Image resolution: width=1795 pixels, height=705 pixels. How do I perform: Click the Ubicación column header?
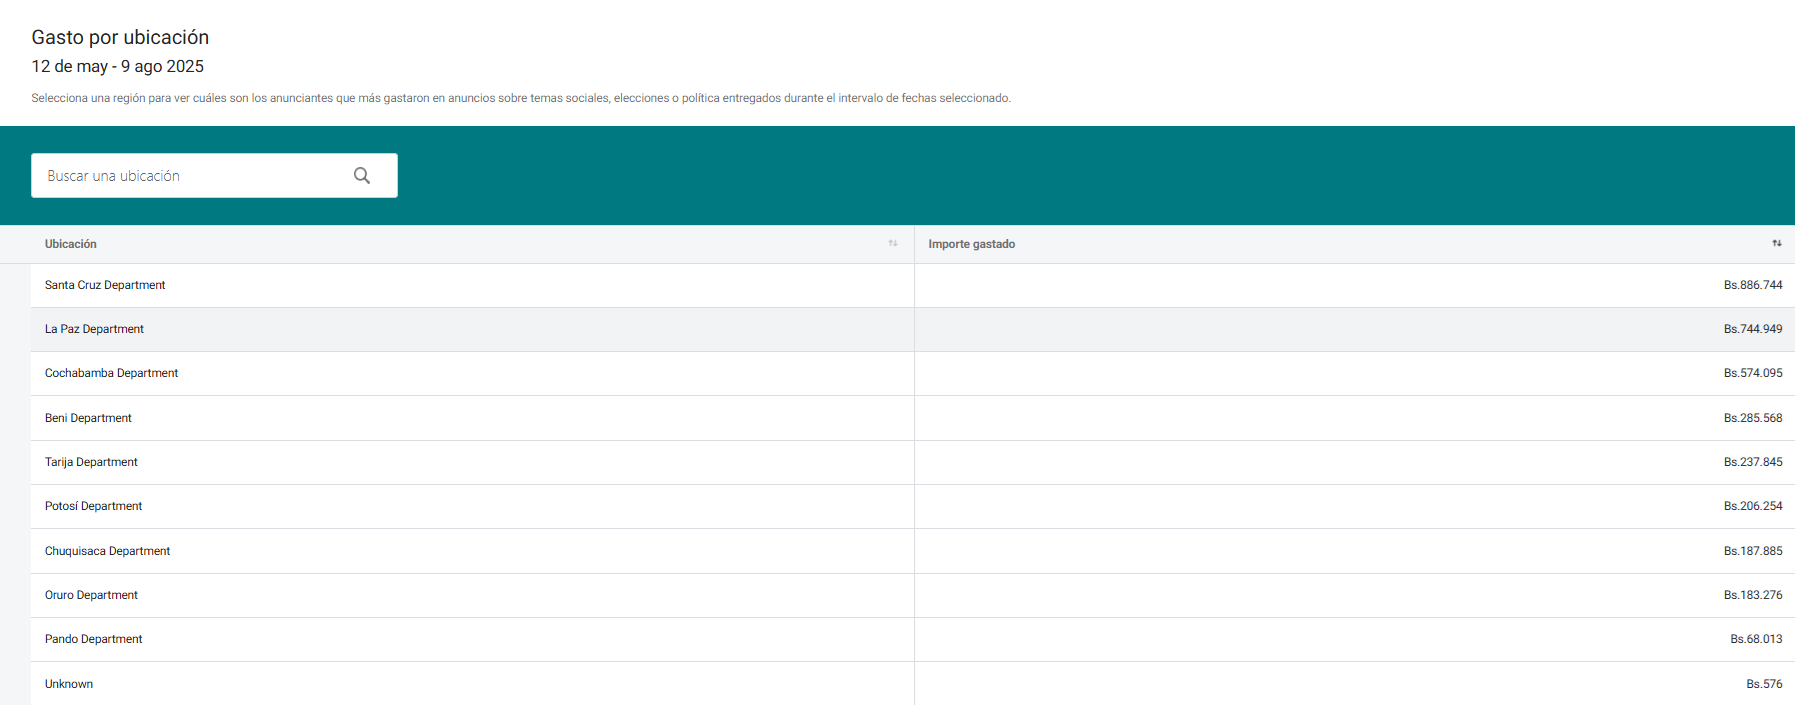[71, 244]
